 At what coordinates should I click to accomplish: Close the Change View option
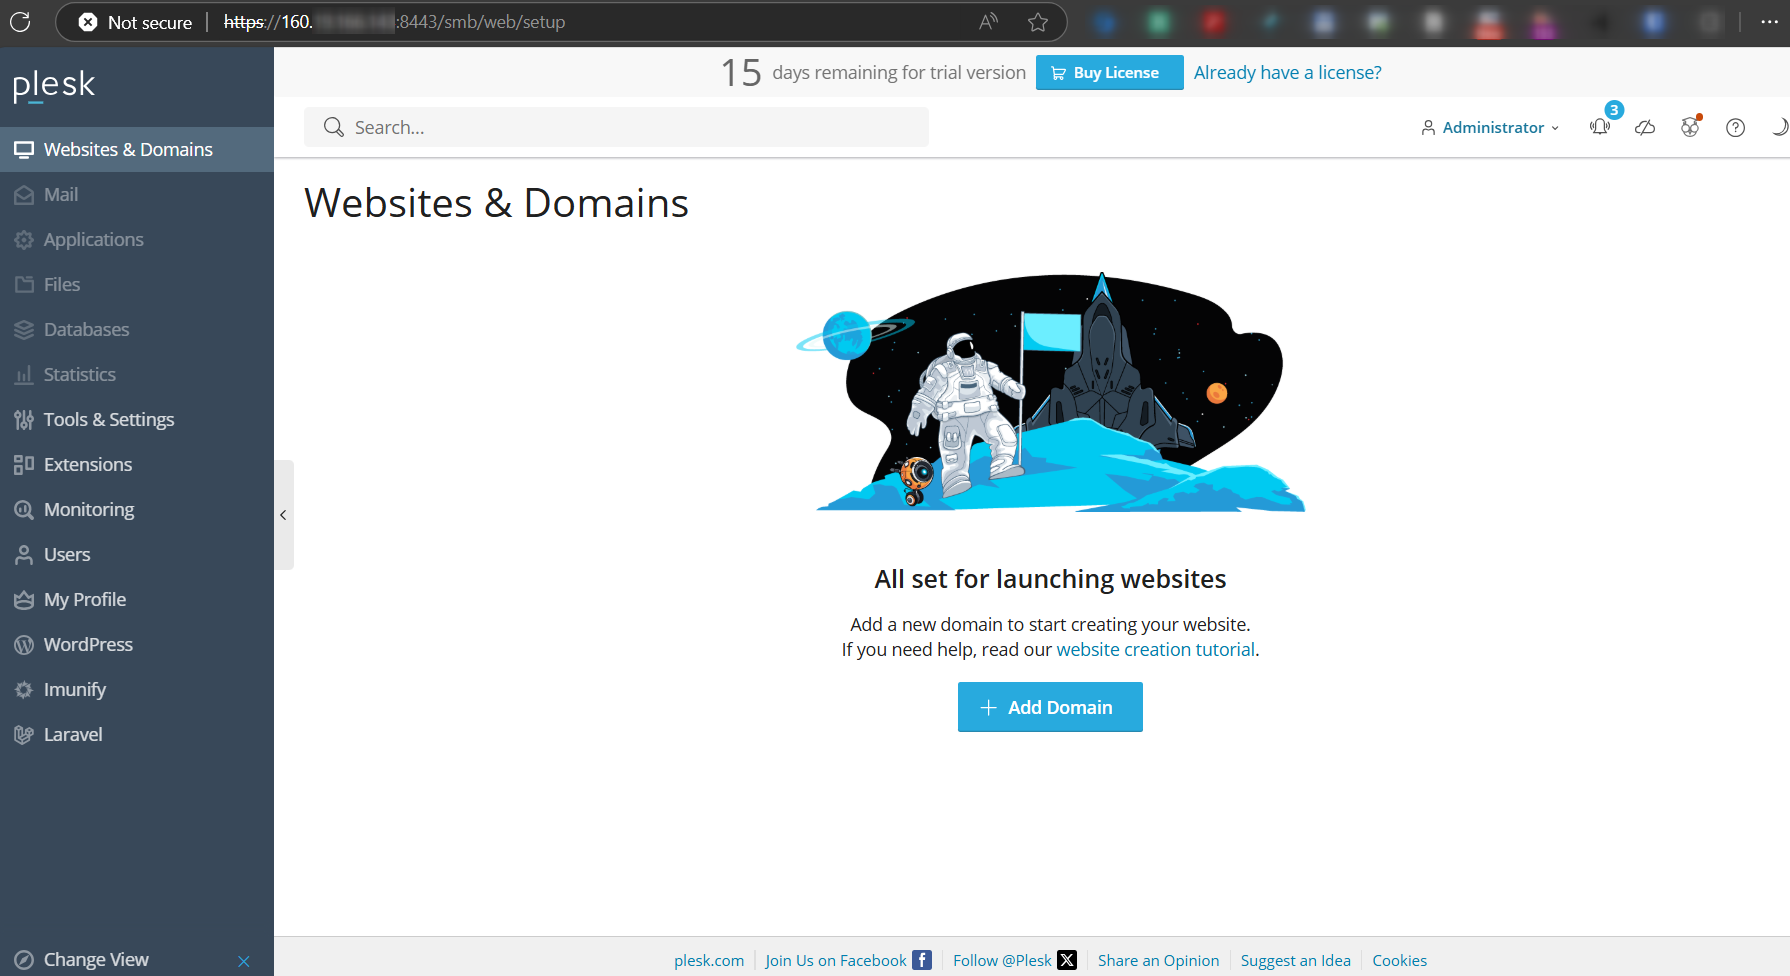click(244, 961)
